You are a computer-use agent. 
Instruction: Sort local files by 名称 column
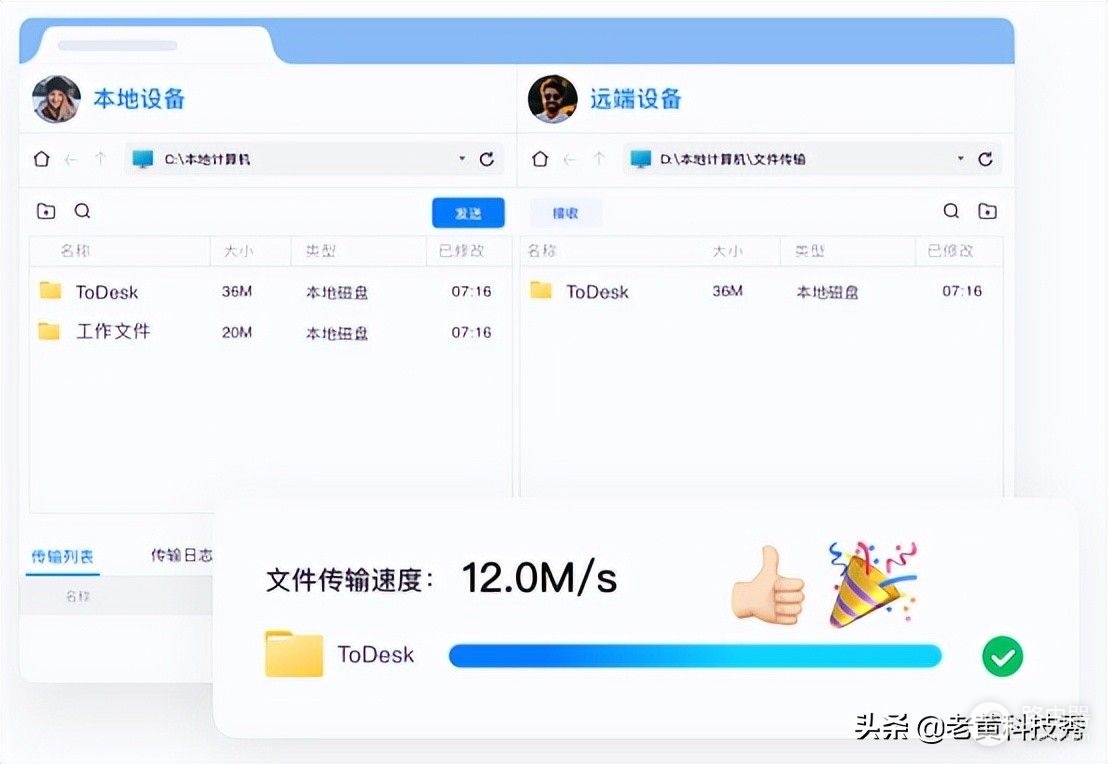[75, 251]
